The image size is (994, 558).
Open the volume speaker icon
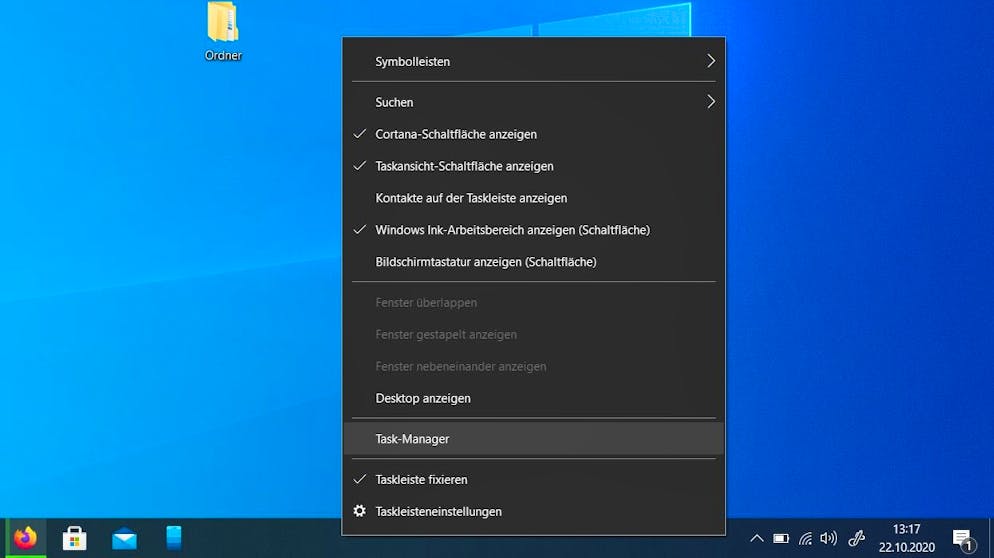pos(829,539)
